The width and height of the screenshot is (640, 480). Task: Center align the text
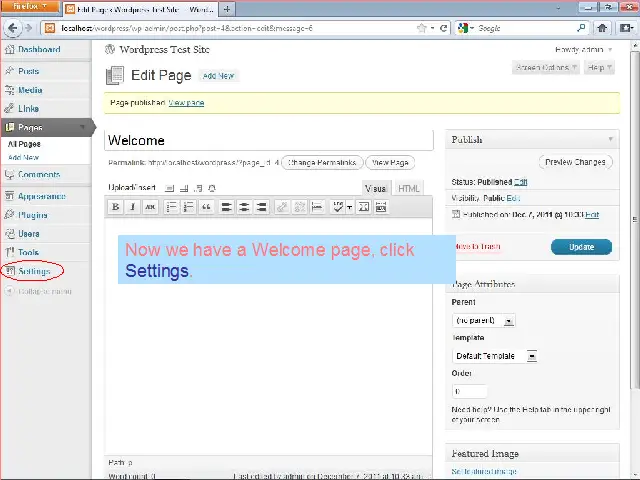[244, 207]
